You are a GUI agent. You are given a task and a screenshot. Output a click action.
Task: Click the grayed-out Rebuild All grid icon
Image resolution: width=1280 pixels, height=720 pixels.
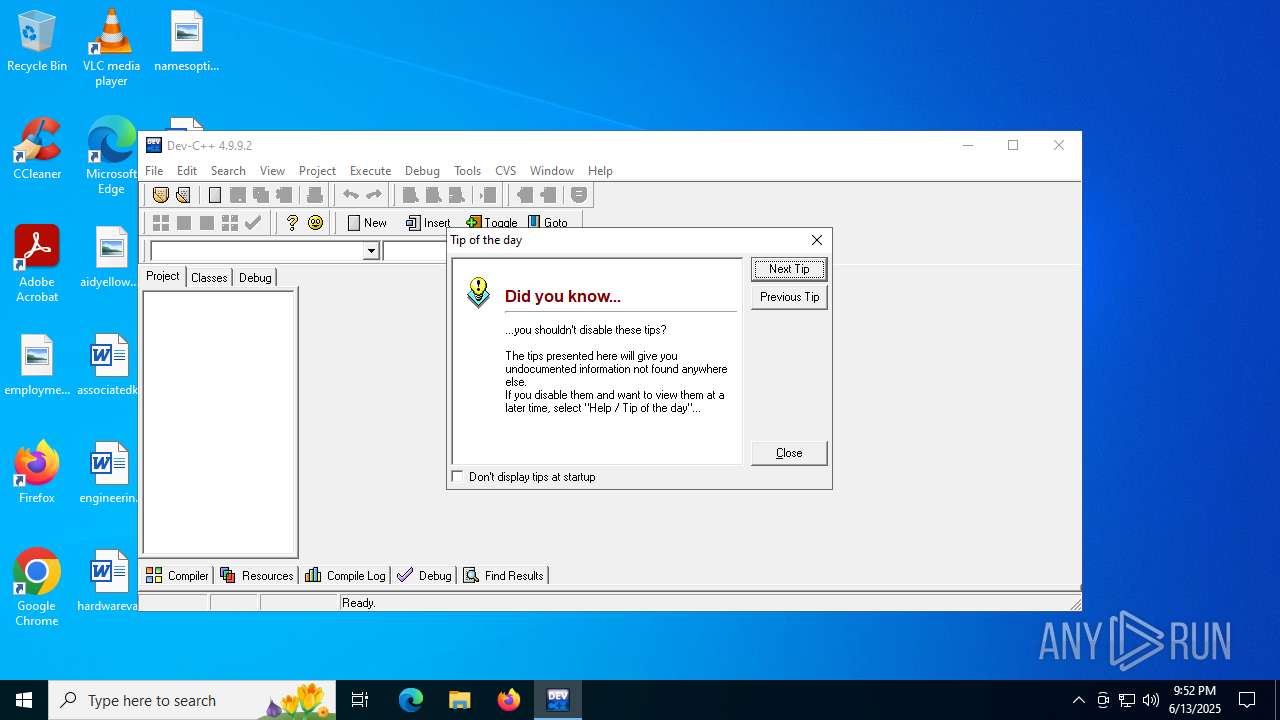229,223
